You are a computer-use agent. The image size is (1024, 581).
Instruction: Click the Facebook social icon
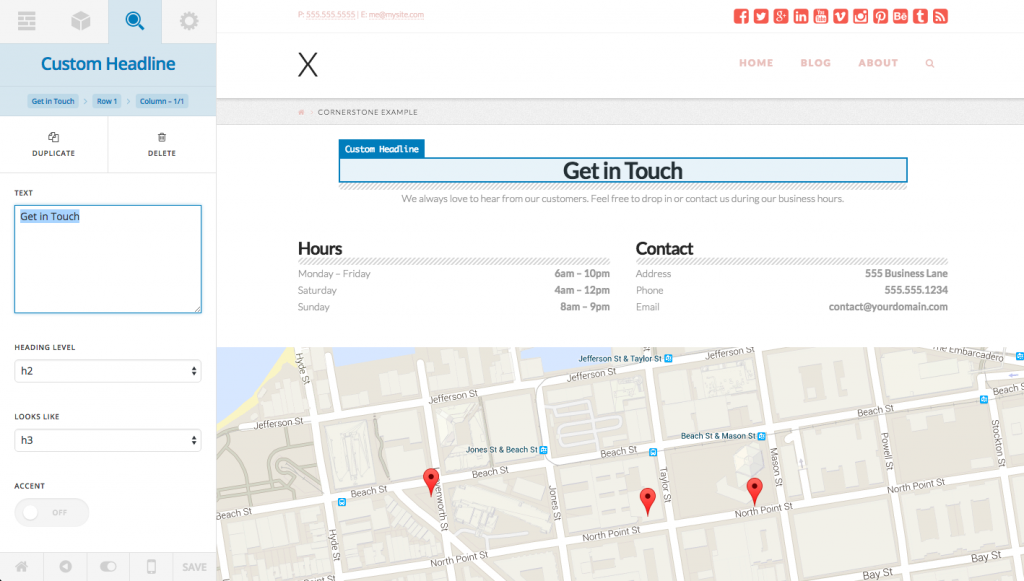(x=741, y=16)
